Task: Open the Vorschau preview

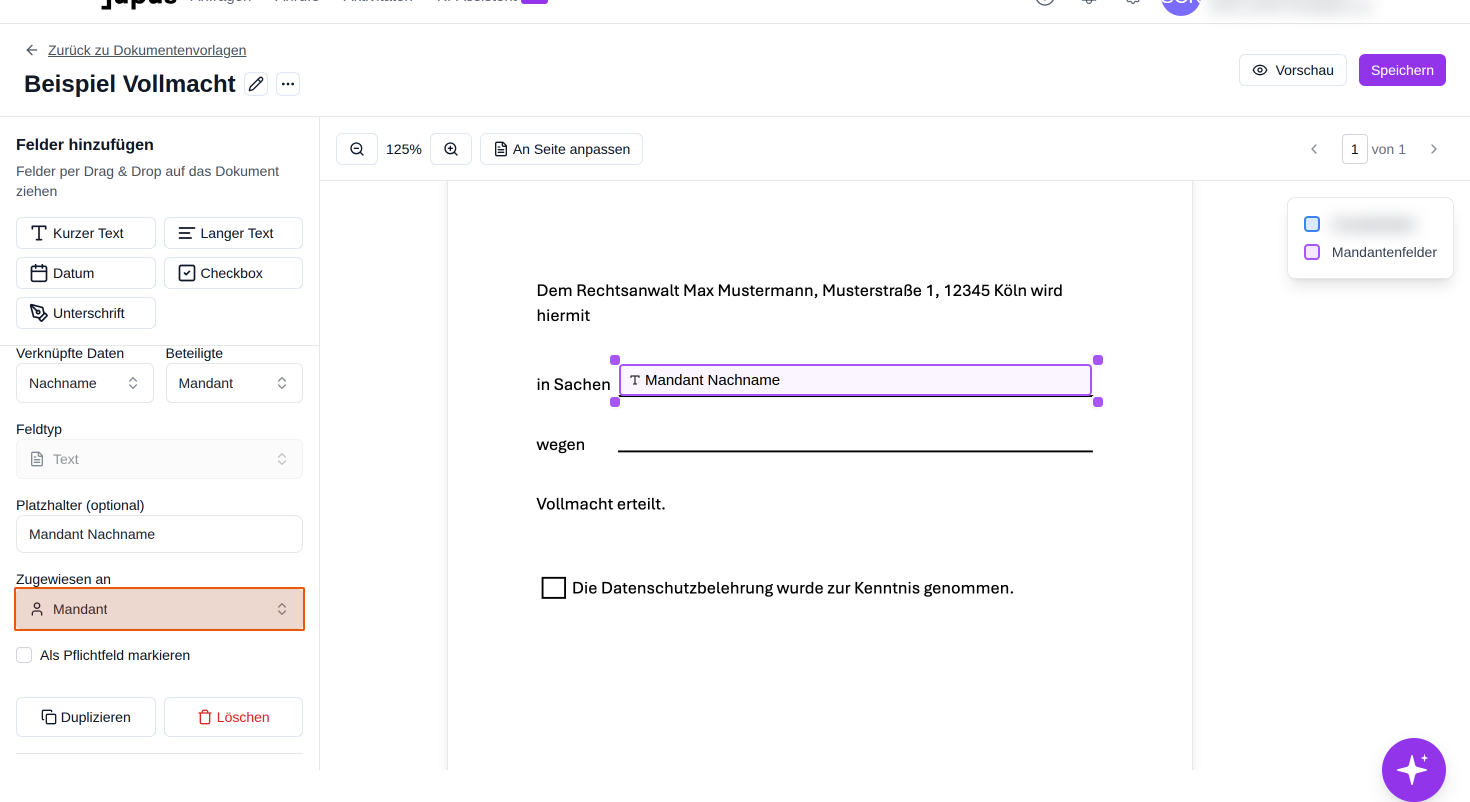Action: (x=1293, y=70)
